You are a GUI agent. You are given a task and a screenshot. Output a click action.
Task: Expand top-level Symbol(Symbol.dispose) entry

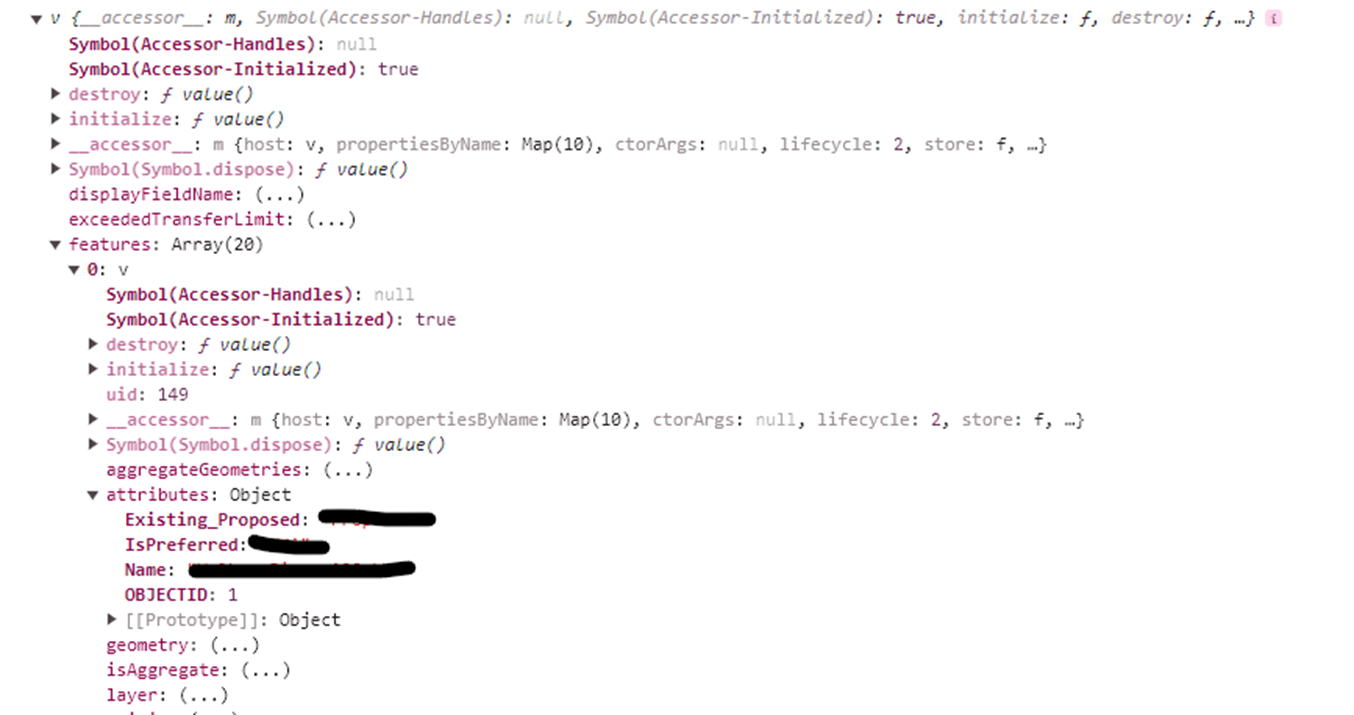click(56, 169)
